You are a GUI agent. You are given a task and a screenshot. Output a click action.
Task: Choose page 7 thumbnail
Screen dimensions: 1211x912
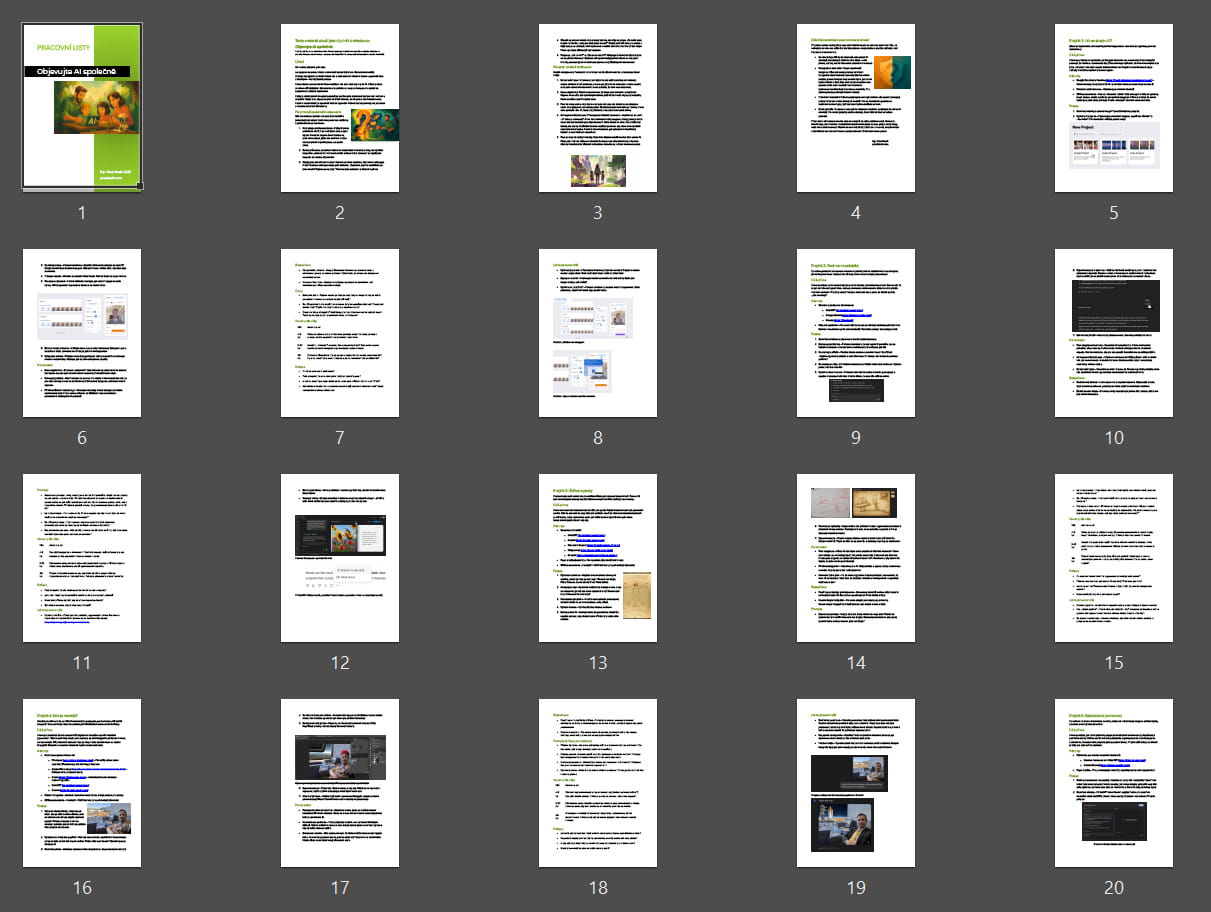(x=340, y=332)
